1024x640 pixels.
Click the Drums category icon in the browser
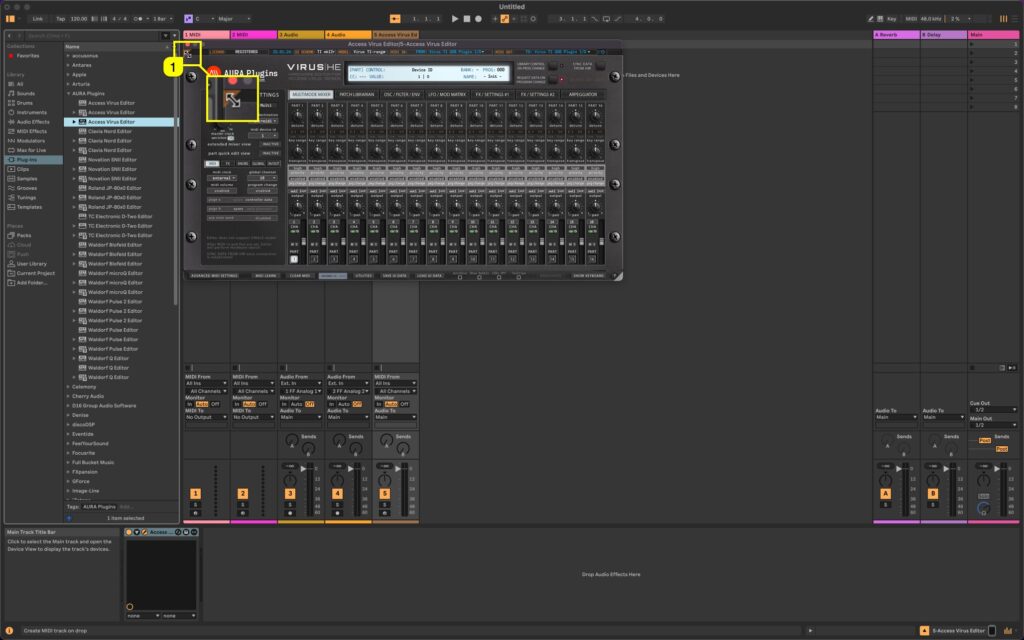pos(11,103)
